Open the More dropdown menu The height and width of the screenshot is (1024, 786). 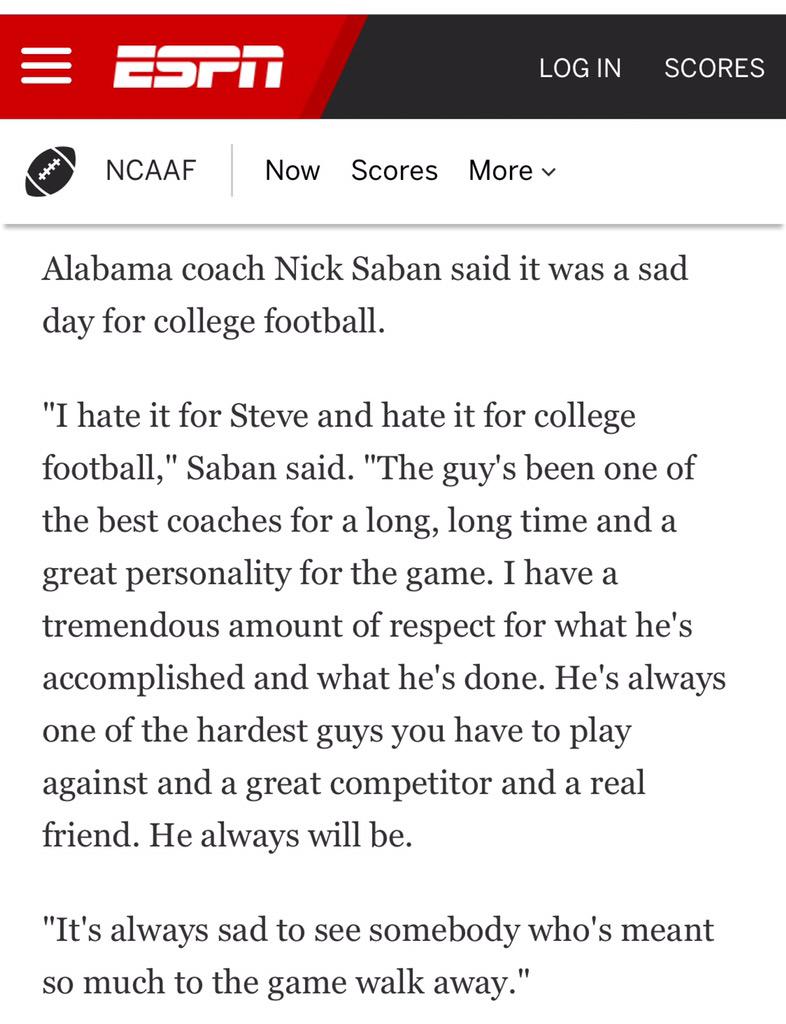point(510,171)
